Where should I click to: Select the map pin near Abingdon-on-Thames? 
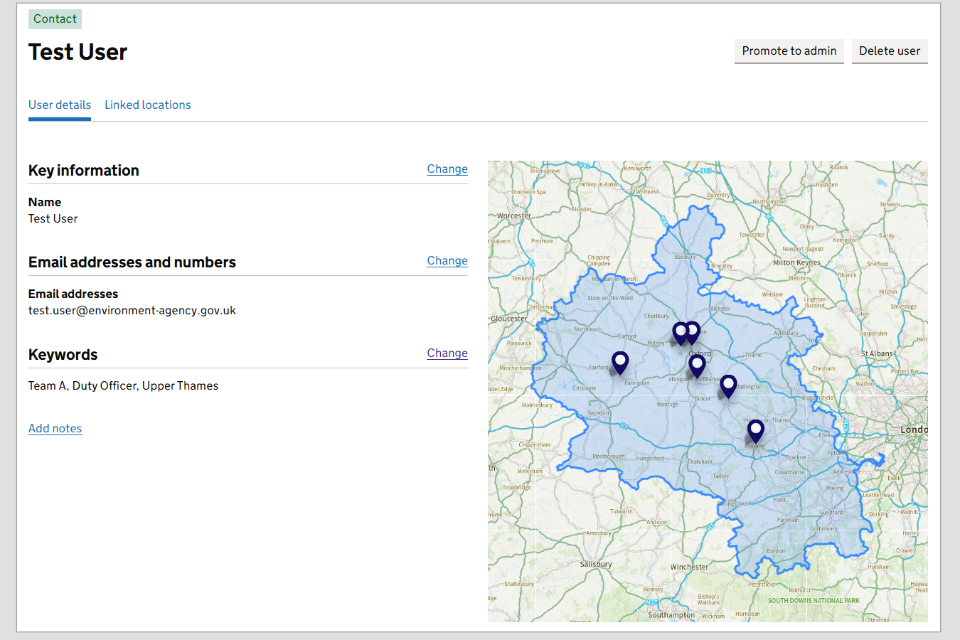click(697, 365)
